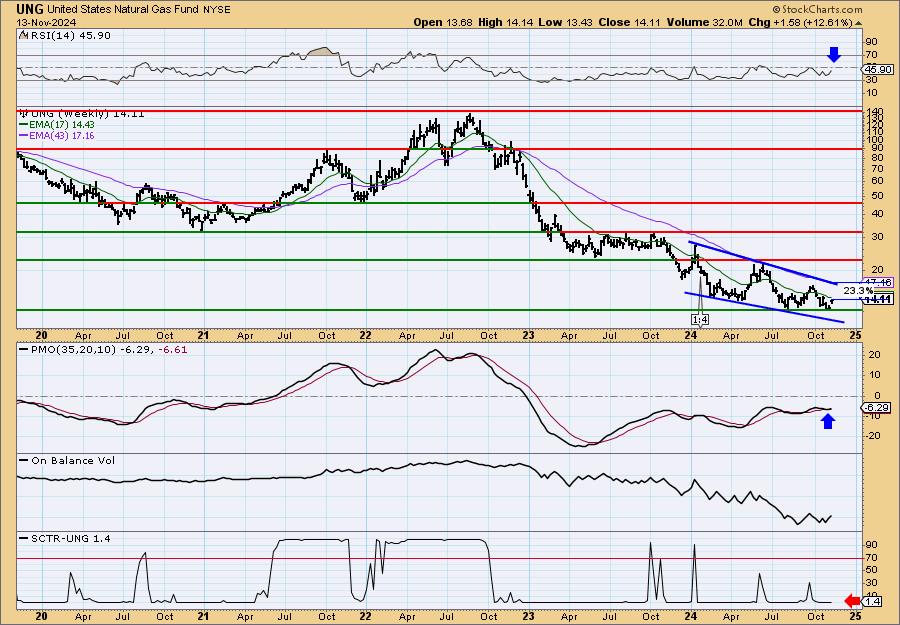Click the United States Natural Gas Fund title

pos(123,10)
